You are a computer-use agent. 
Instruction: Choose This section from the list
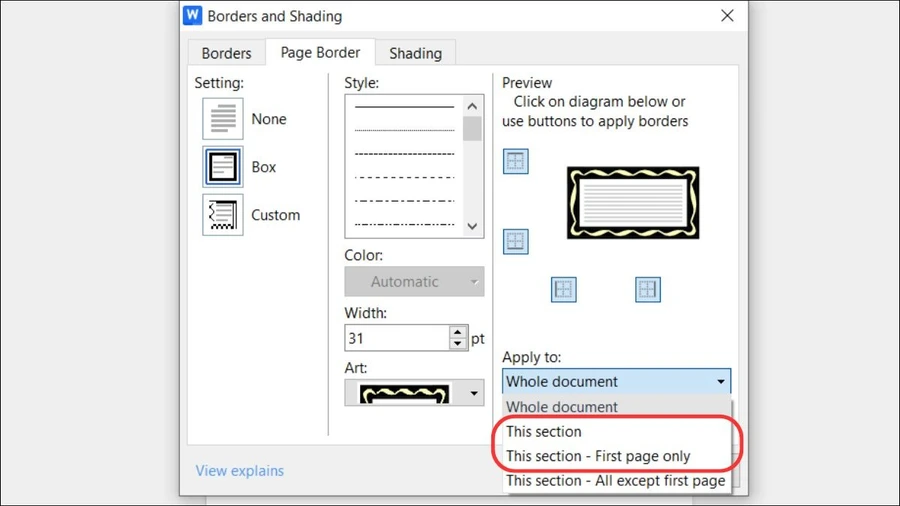pos(616,431)
